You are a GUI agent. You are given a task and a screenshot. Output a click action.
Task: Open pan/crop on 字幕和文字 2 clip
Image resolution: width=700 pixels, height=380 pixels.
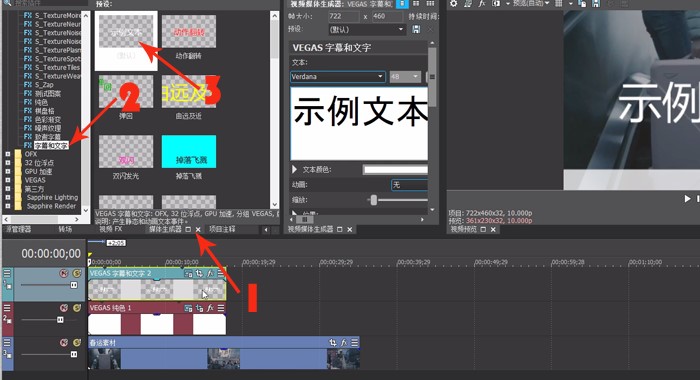click(x=199, y=273)
